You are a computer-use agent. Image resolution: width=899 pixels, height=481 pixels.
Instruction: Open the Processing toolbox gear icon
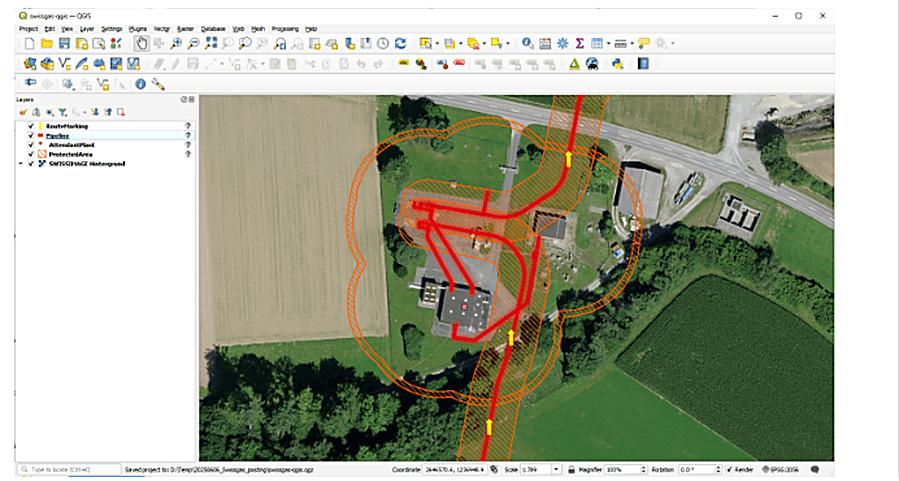562,44
